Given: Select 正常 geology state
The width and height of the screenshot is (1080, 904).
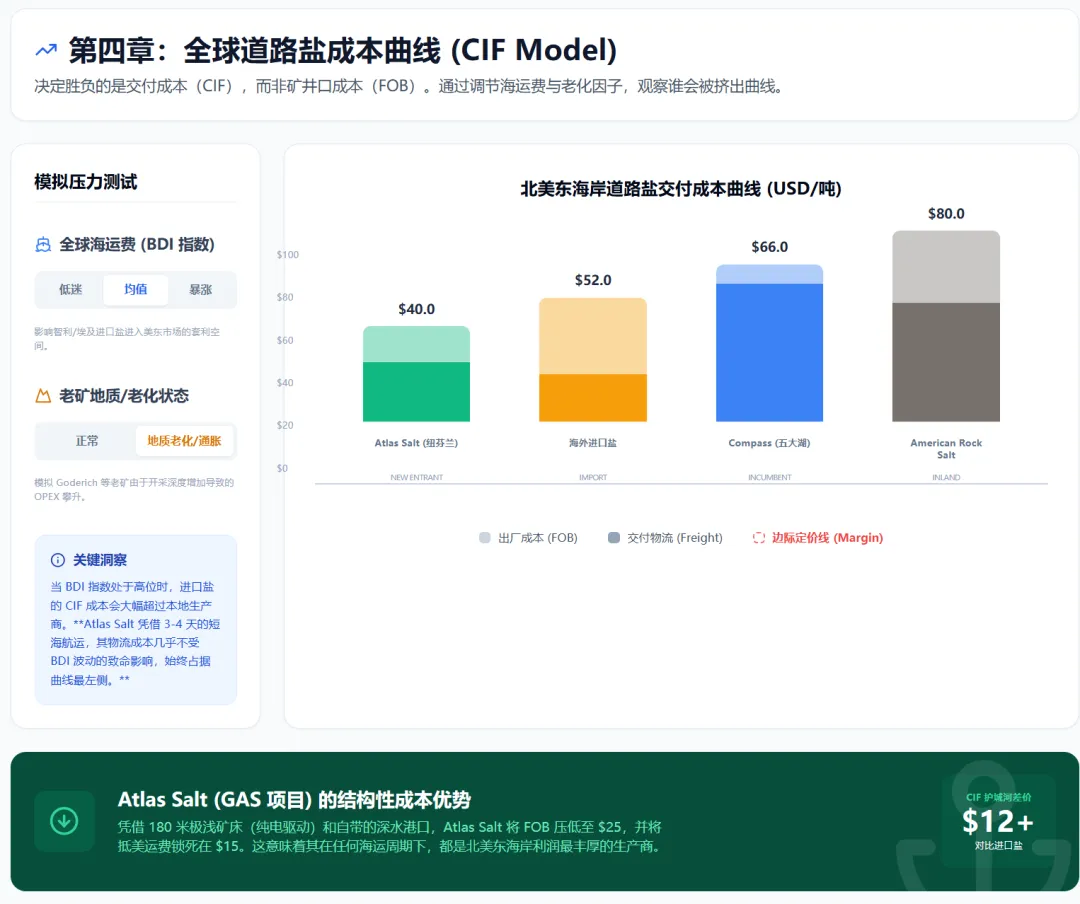Looking at the screenshot, I should tap(87, 441).
